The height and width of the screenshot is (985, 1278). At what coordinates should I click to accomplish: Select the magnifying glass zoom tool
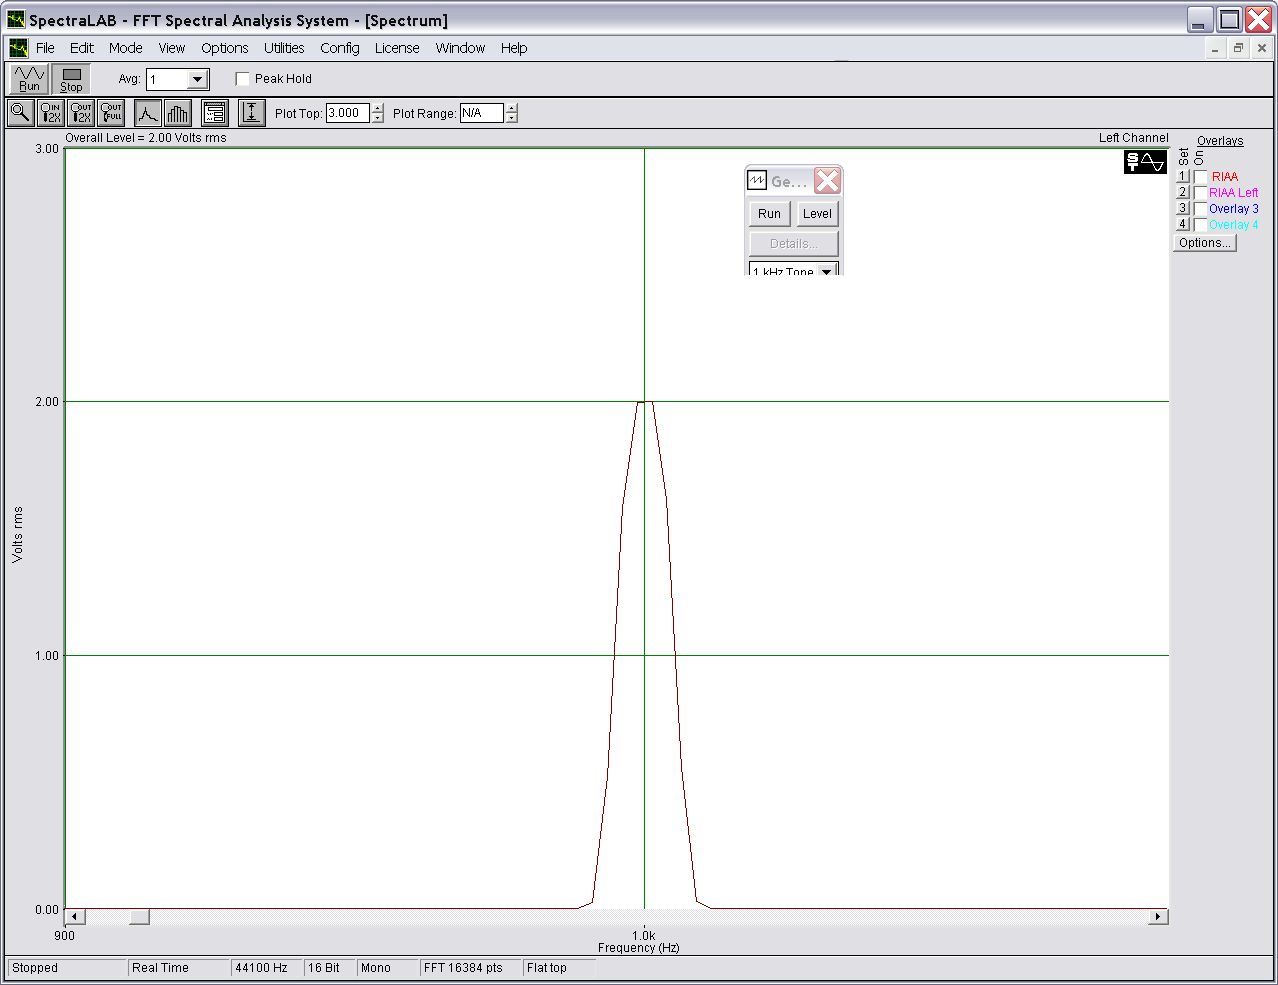[20, 113]
